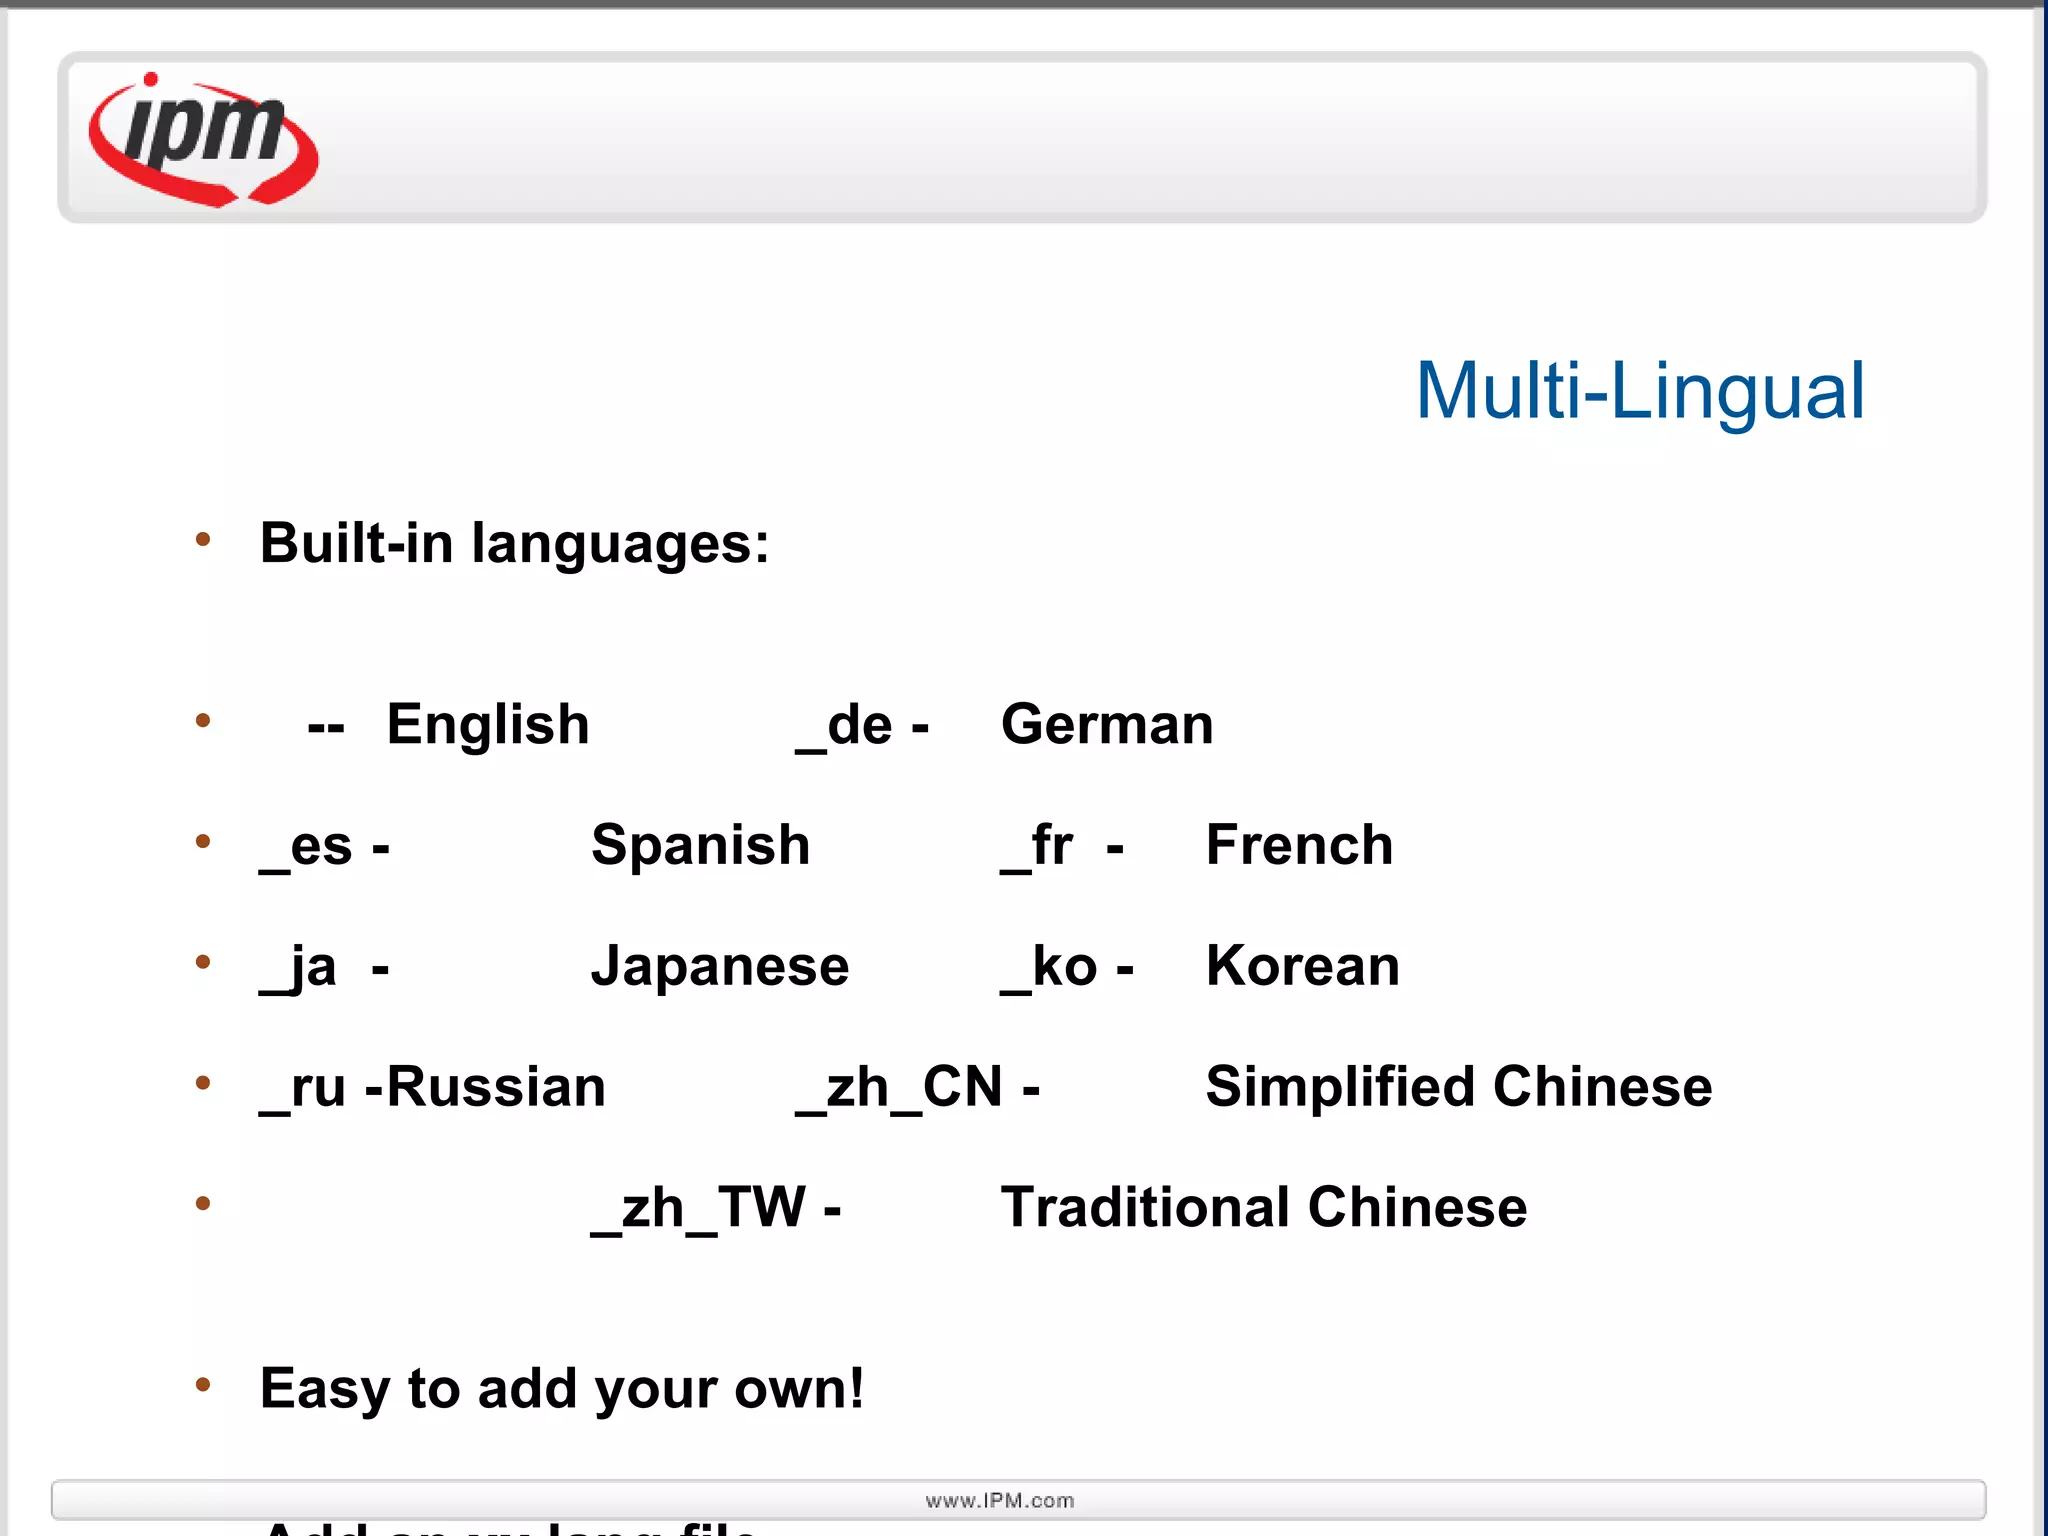Click the _de - language code
Screen dimensions: 2048x1536
862,727
